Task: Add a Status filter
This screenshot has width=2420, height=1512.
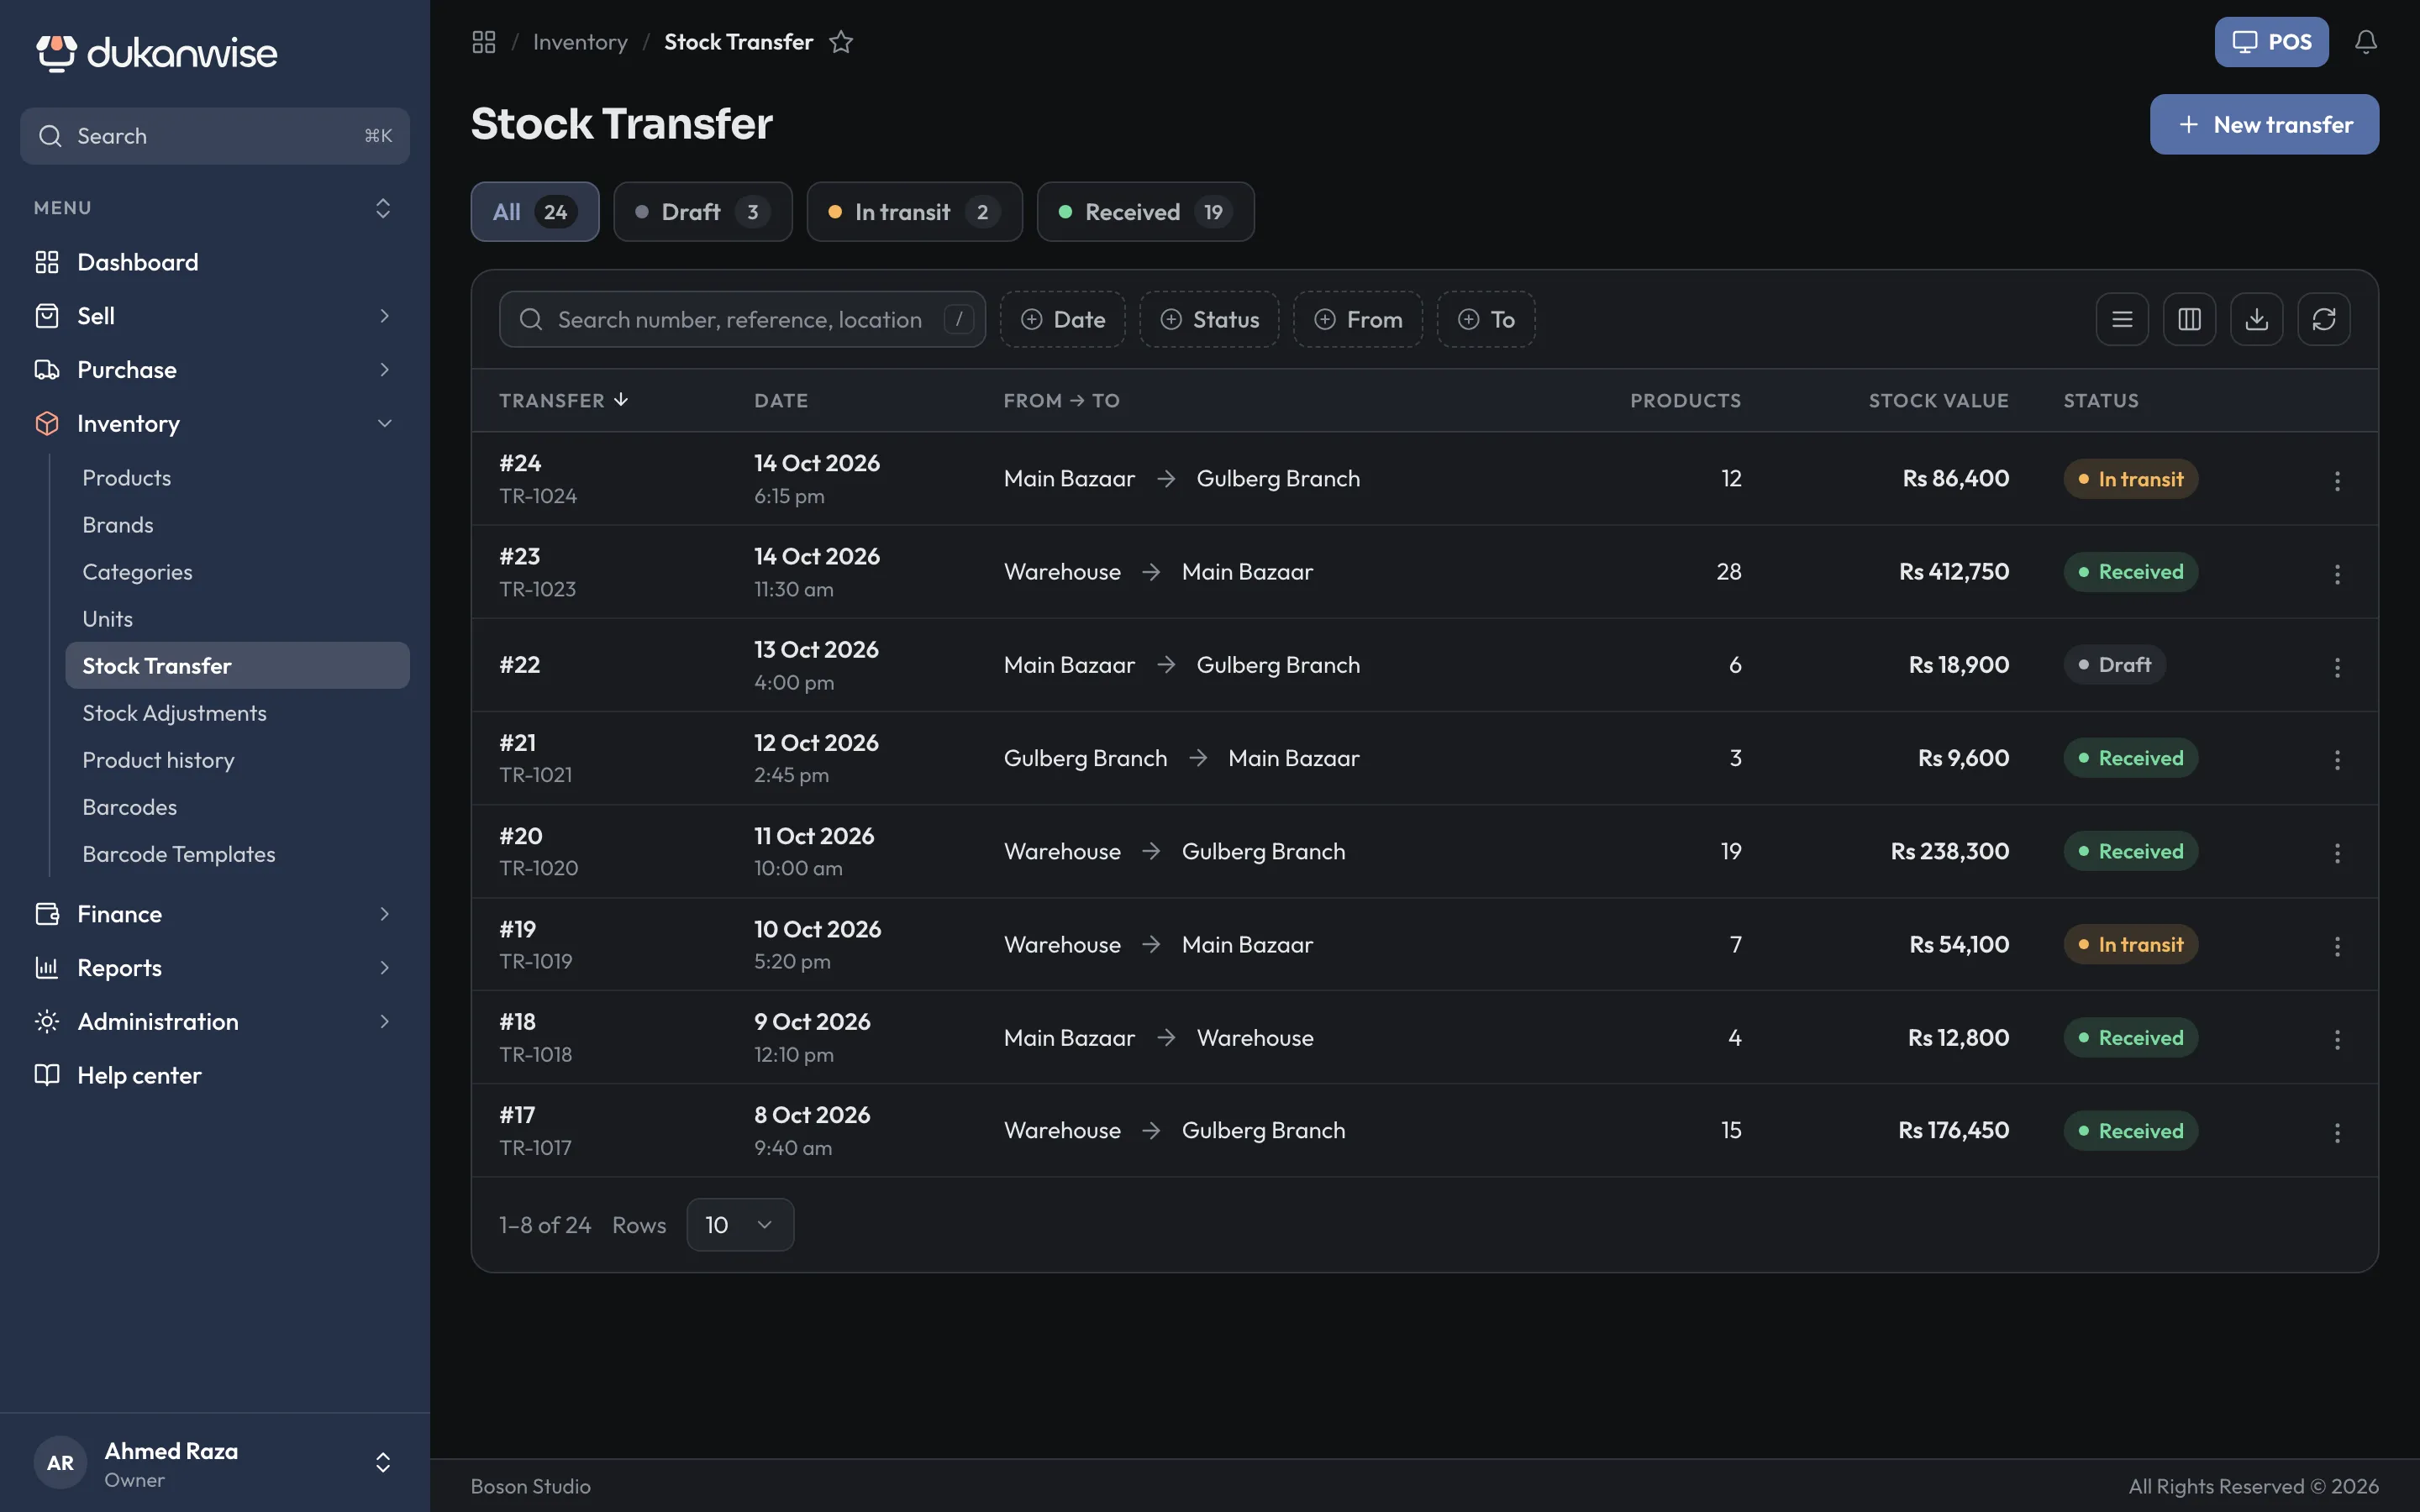Action: point(1209,319)
